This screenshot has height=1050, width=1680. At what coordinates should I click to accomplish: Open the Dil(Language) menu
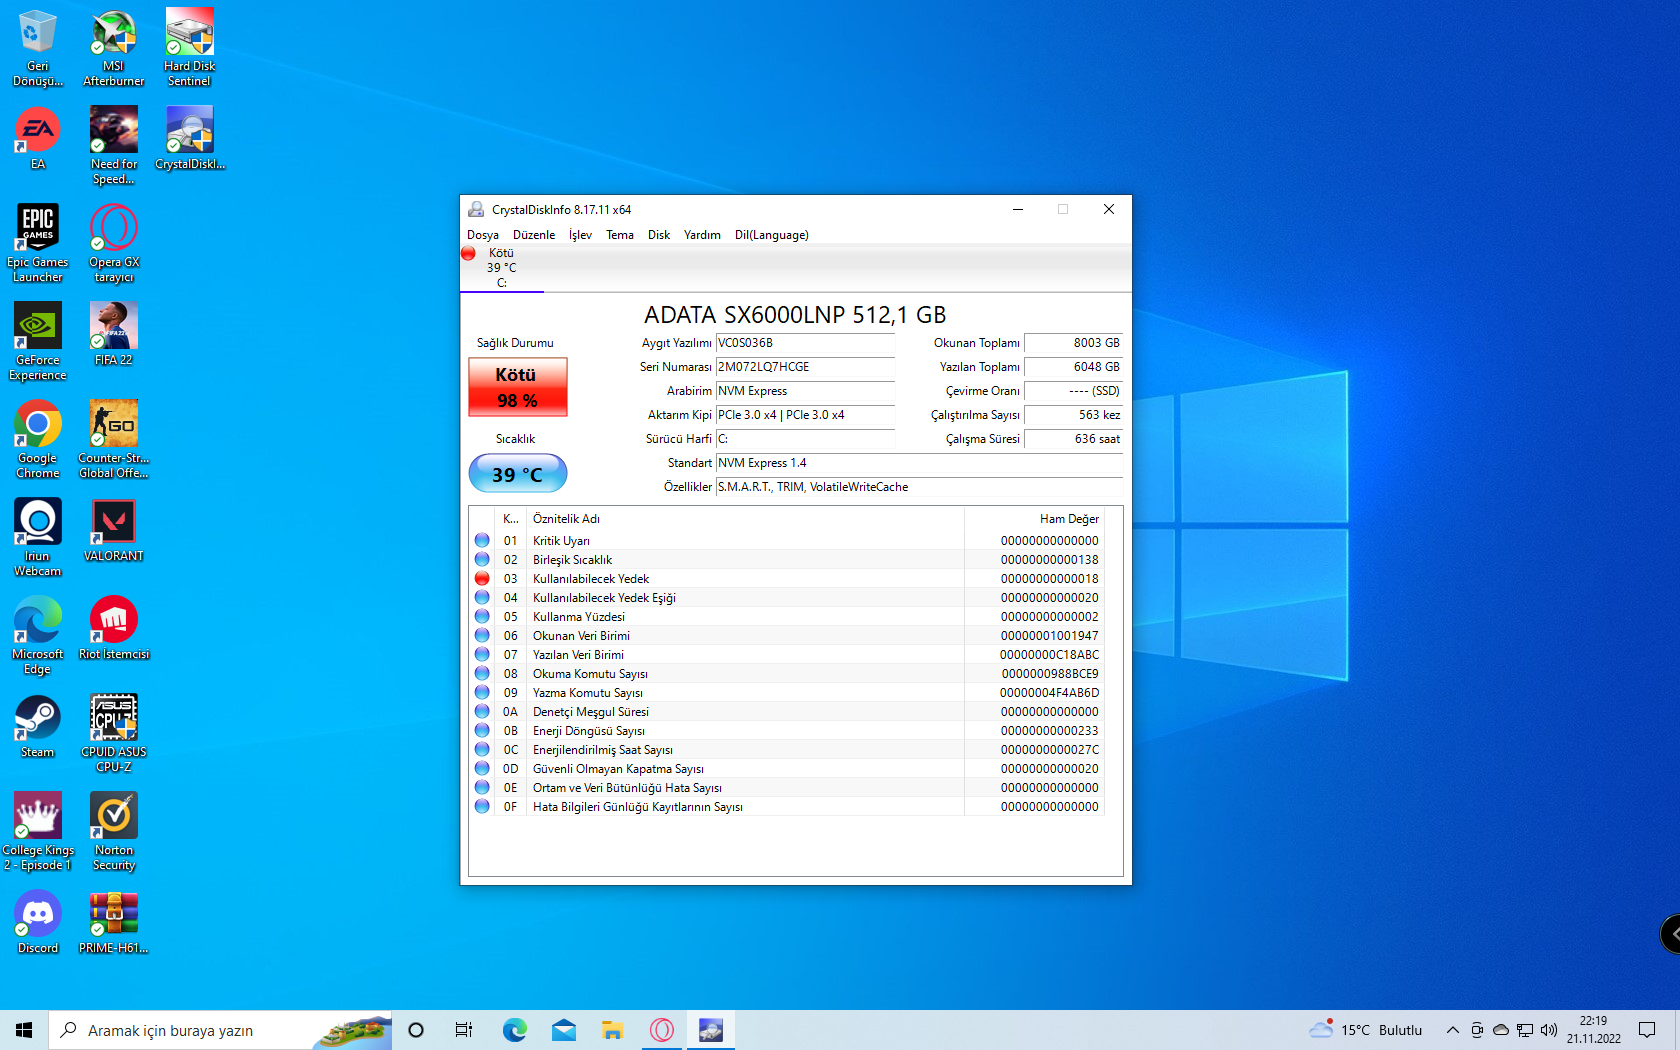(771, 235)
